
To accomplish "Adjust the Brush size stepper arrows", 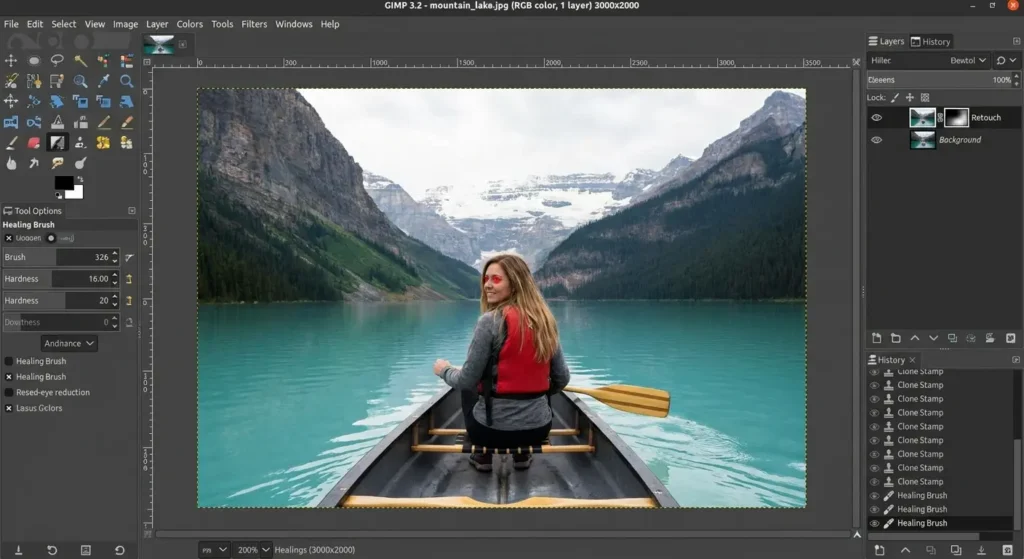I will click(x=115, y=257).
